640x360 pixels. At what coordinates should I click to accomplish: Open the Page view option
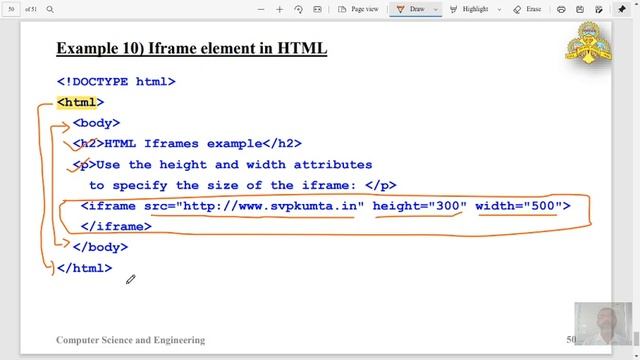click(x=358, y=9)
